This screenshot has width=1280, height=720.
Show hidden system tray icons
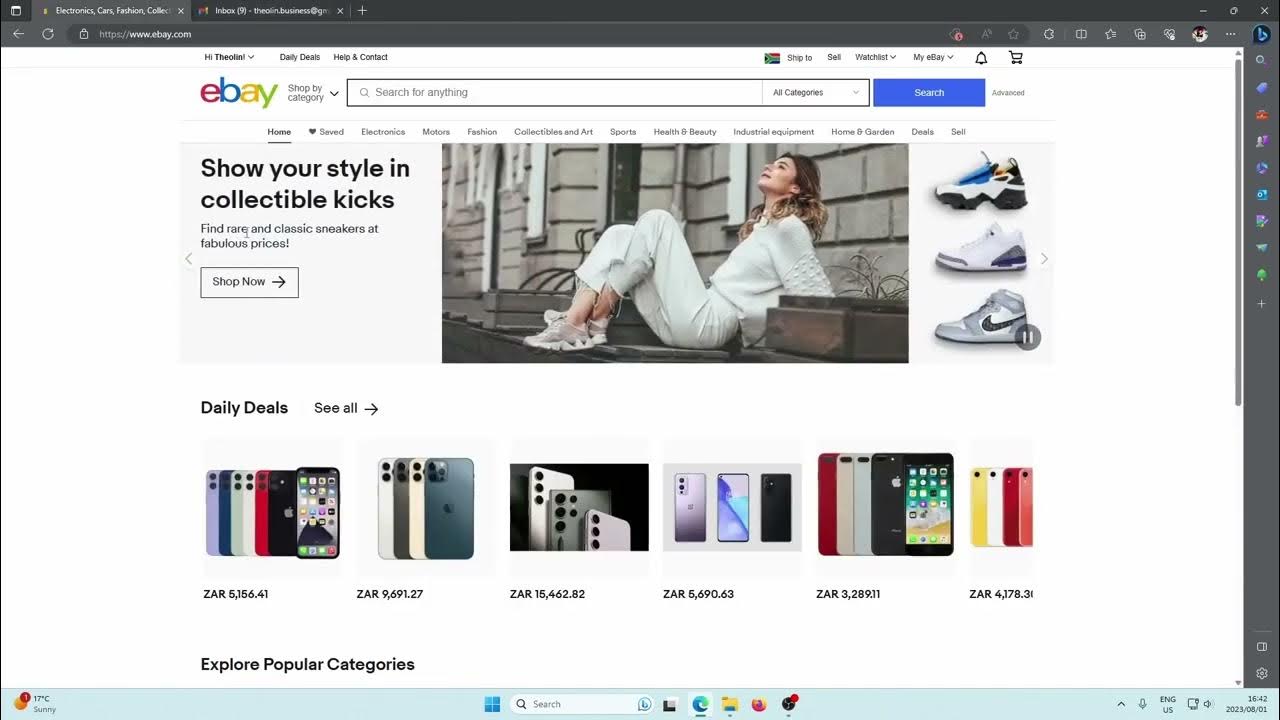[x=1120, y=704]
